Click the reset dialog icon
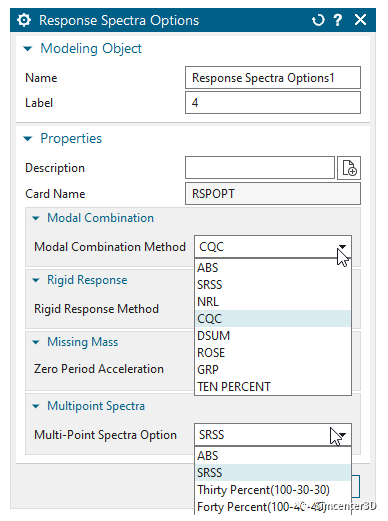 [x=318, y=20]
